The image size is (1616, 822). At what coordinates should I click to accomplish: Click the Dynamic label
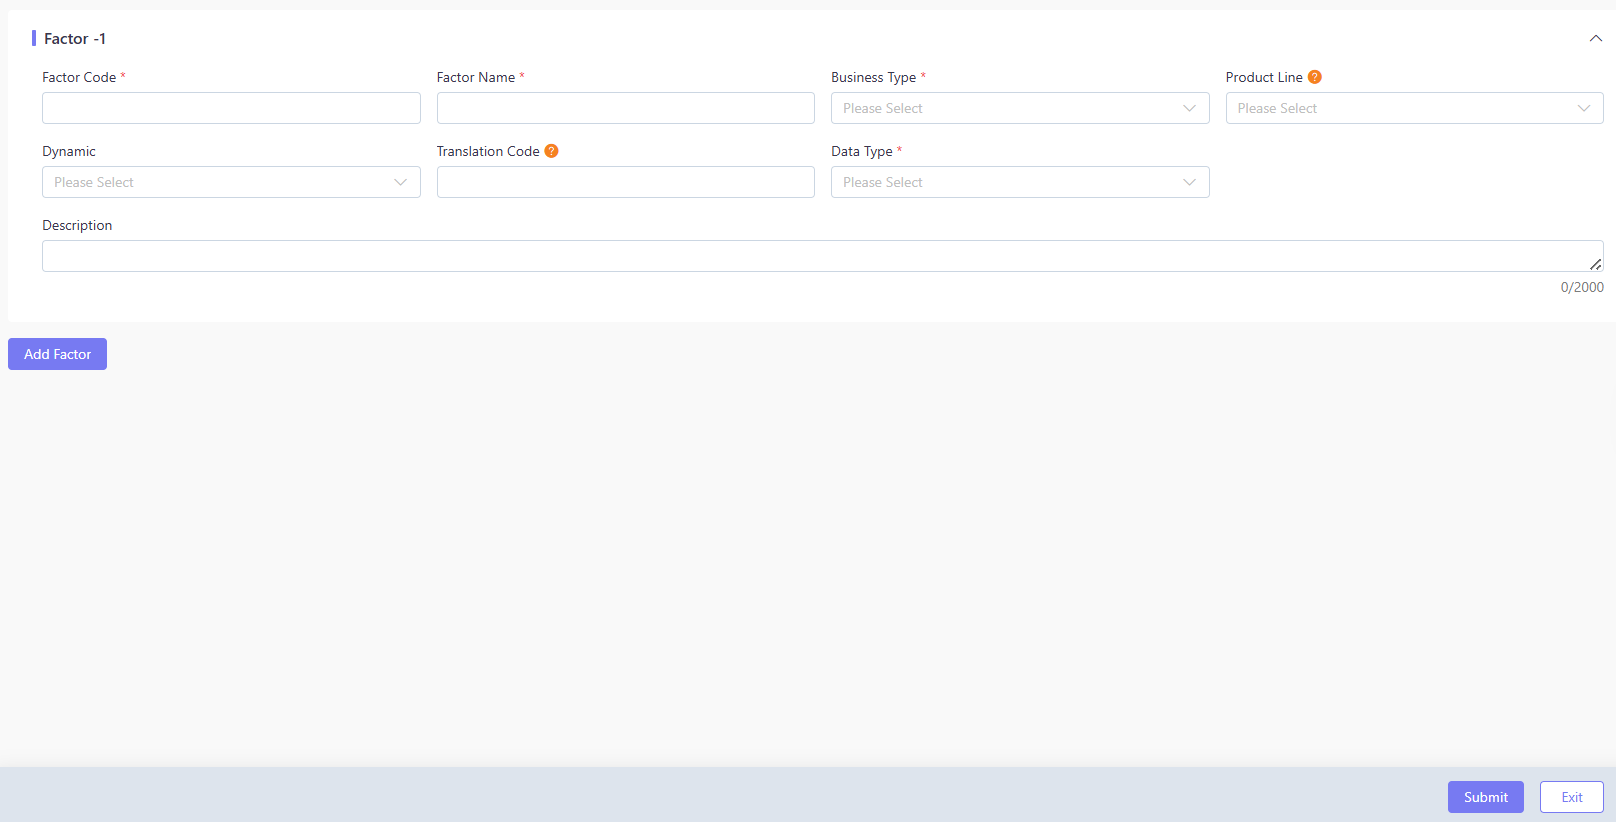point(69,151)
